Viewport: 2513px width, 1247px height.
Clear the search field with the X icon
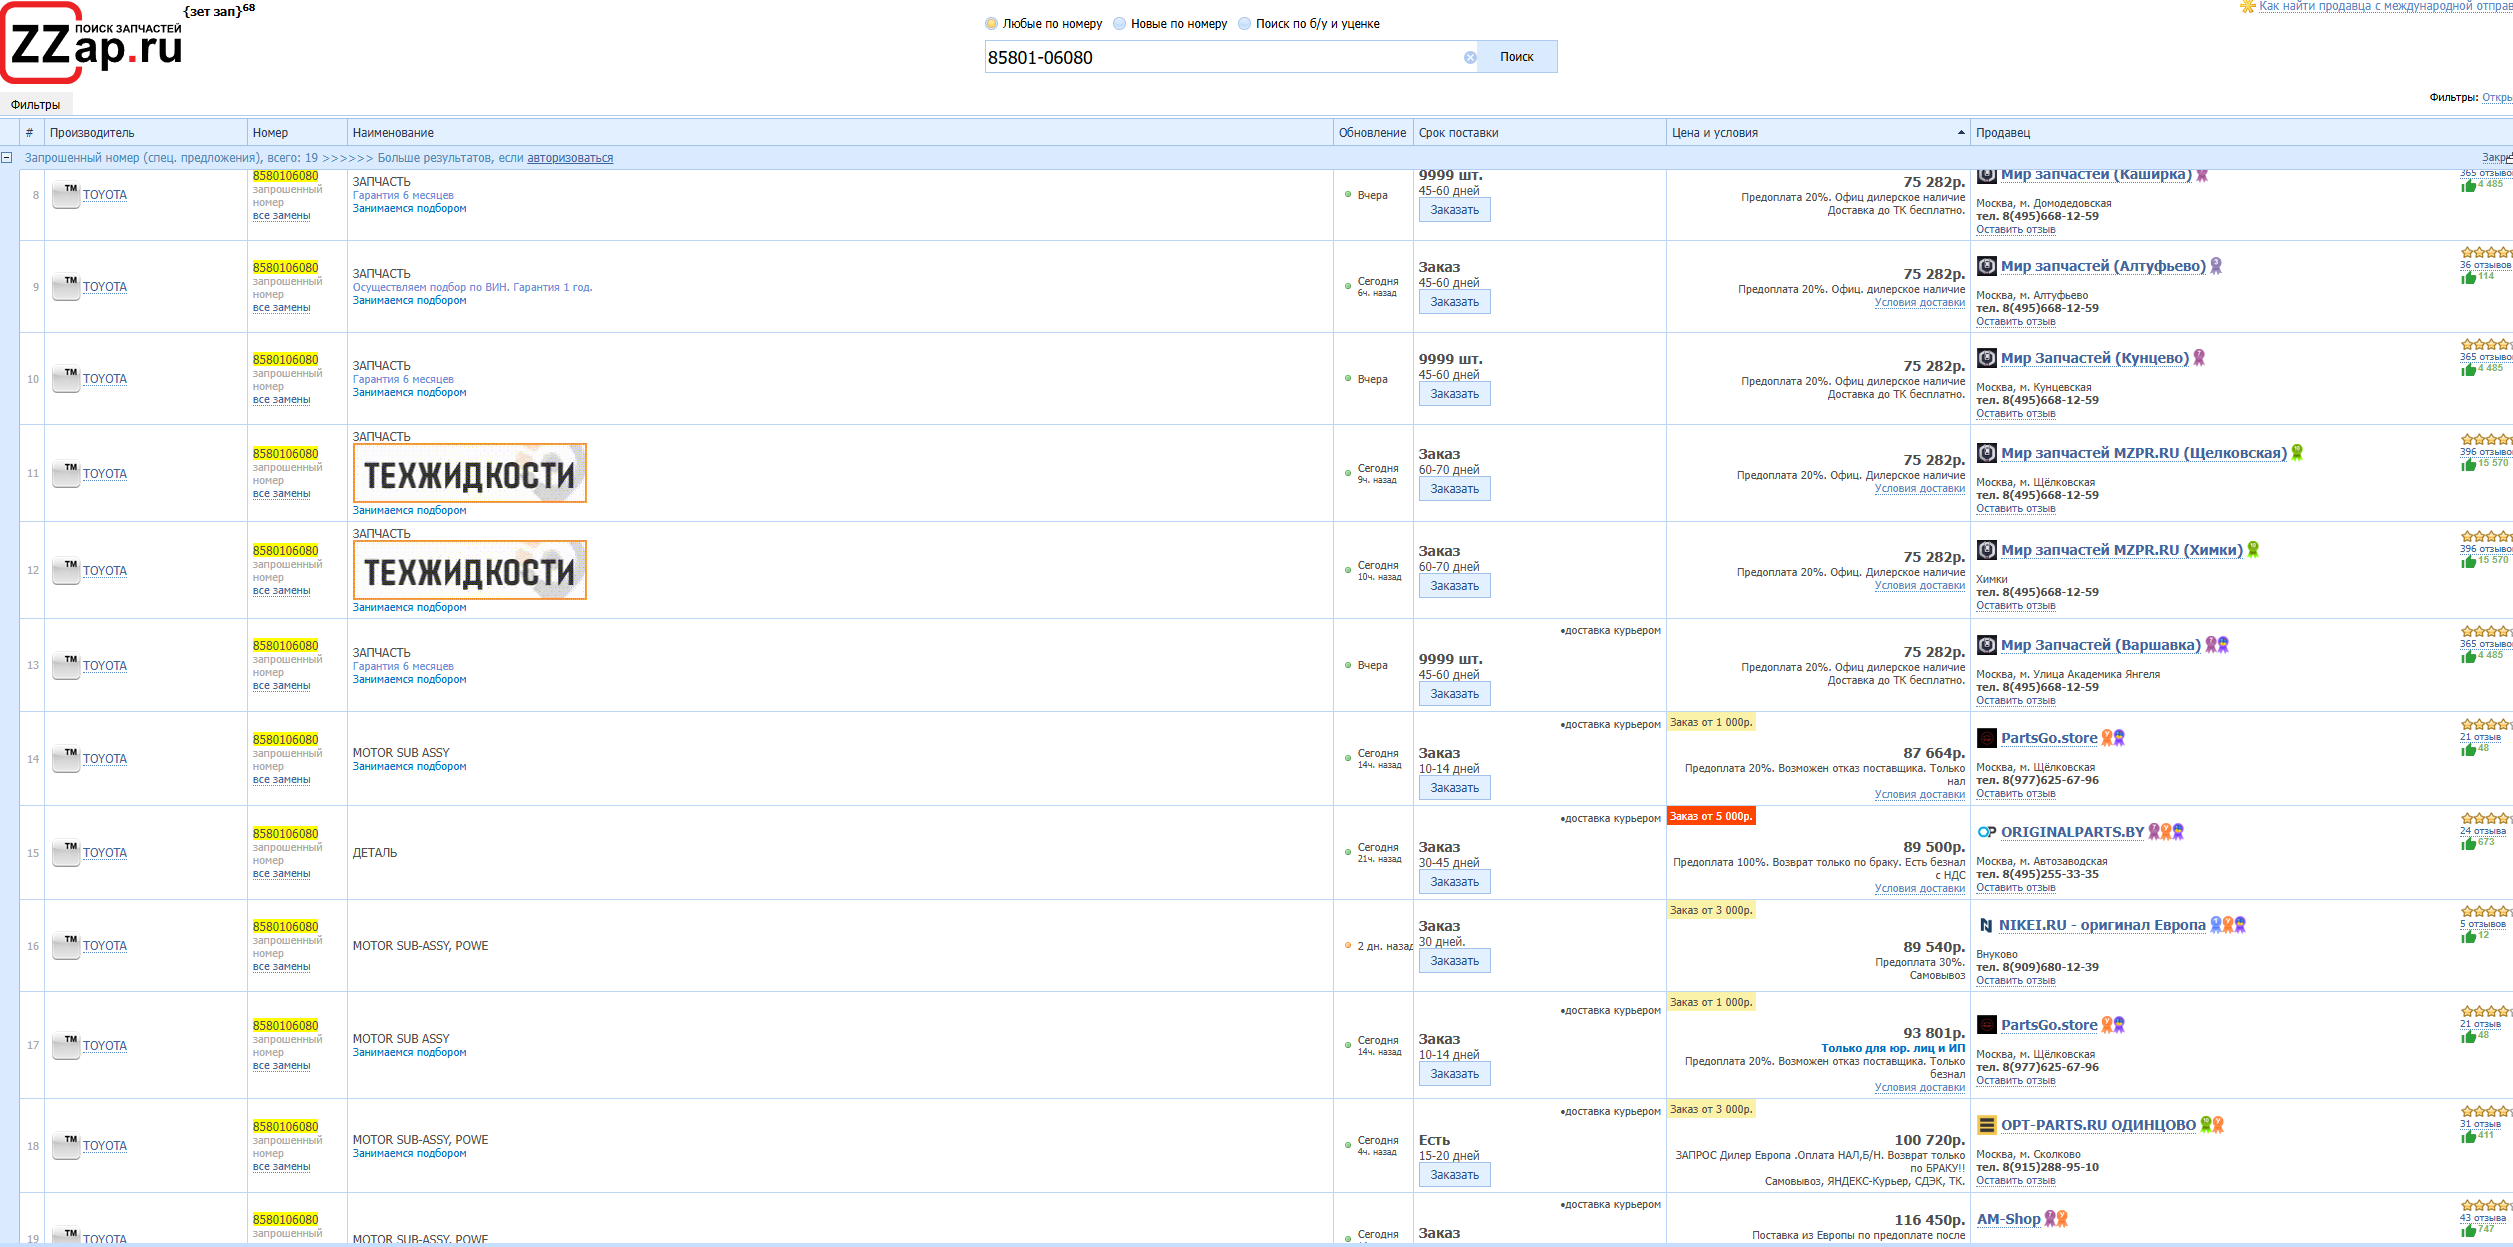click(1469, 58)
